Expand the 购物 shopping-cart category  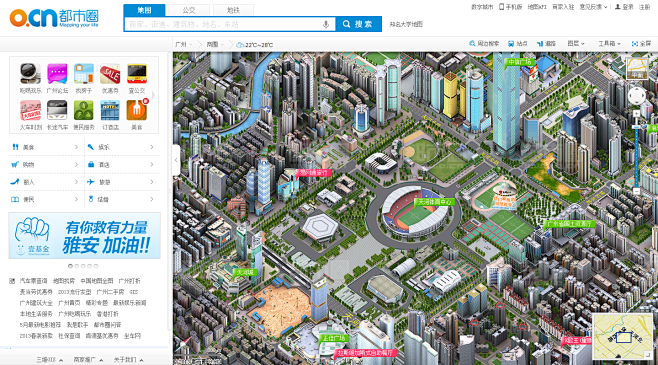tap(45, 165)
